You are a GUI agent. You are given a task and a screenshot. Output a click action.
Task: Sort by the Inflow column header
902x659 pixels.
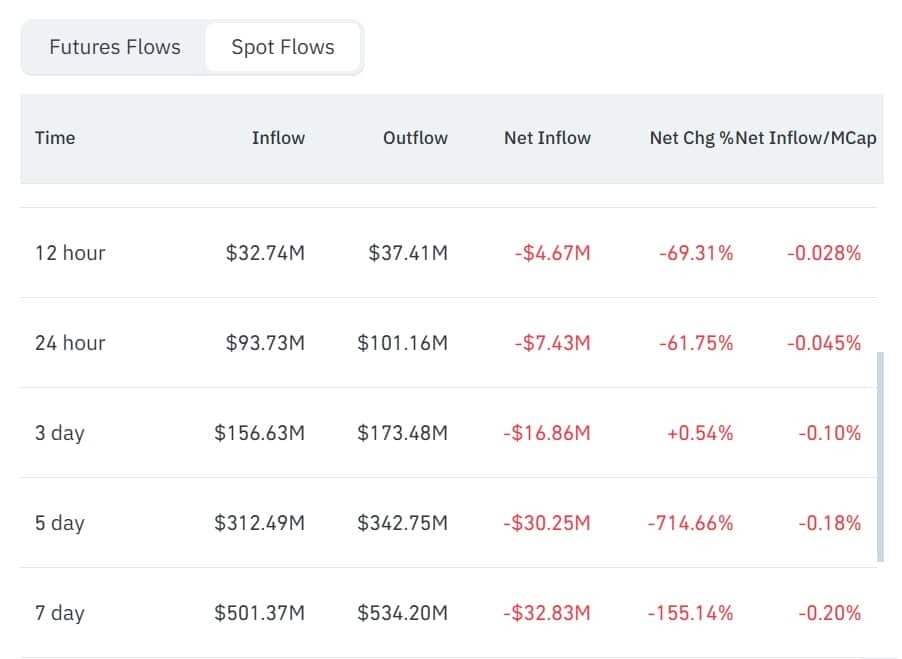278,138
